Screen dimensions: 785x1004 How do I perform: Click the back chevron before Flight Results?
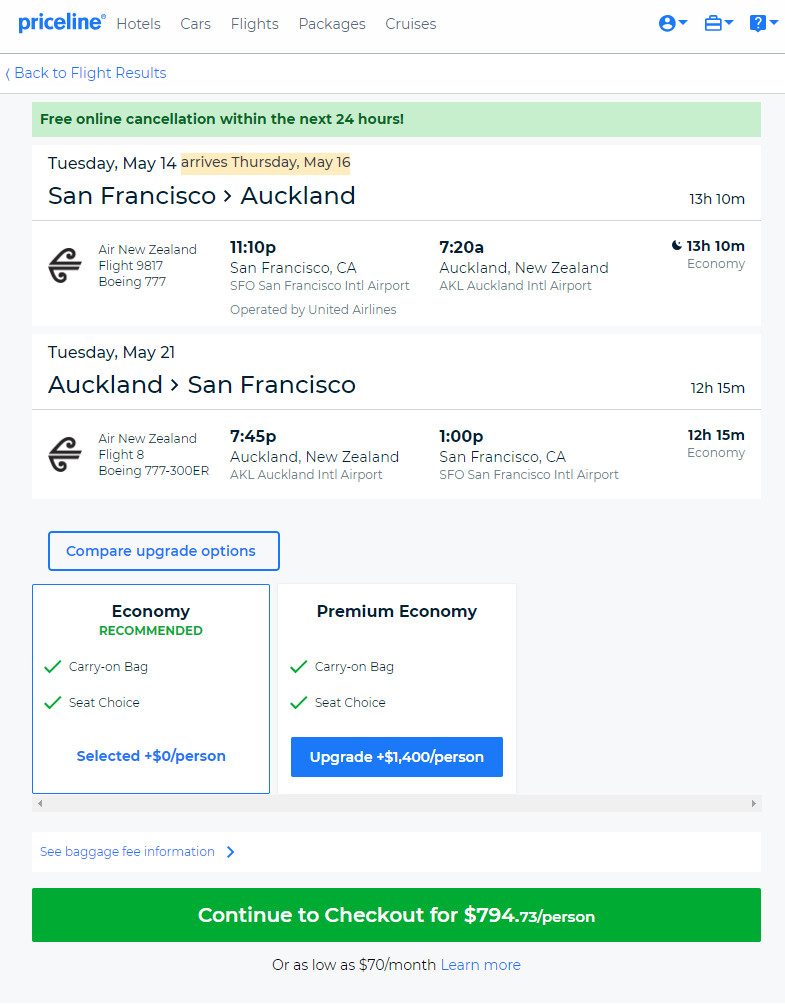tap(8, 74)
